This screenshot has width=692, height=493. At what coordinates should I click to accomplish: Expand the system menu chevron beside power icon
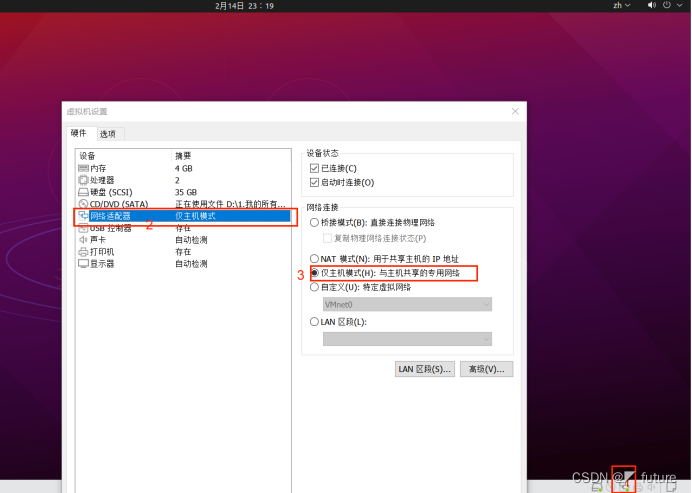point(680,5)
